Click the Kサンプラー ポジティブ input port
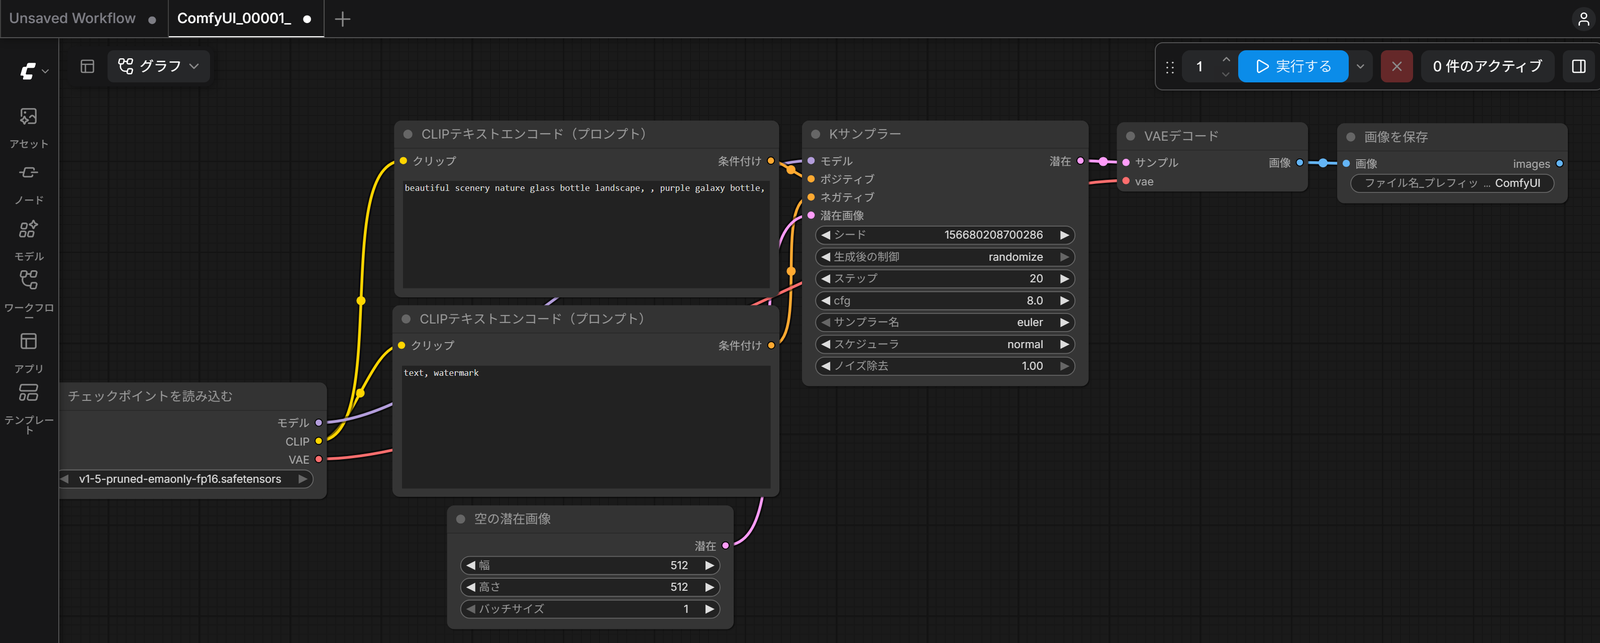This screenshot has width=1600, height=643. (x=811, y=179)
